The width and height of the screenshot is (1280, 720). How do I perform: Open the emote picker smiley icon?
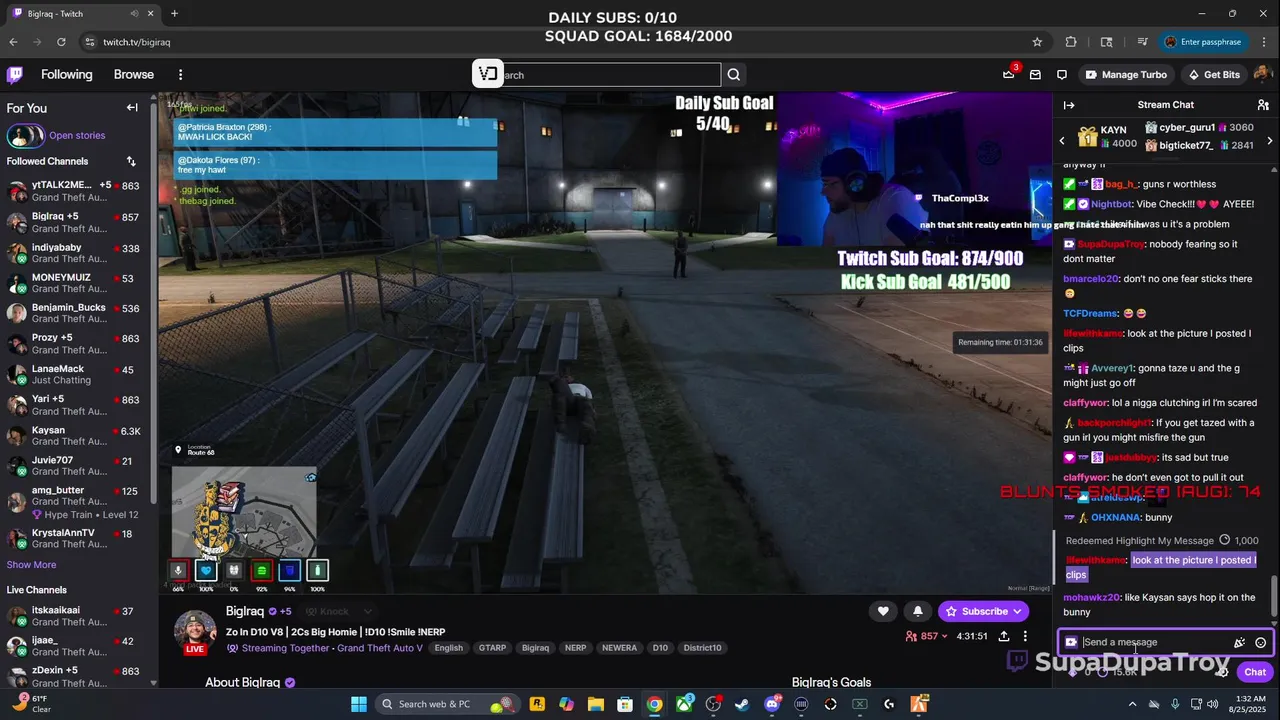pos(1261,643)
